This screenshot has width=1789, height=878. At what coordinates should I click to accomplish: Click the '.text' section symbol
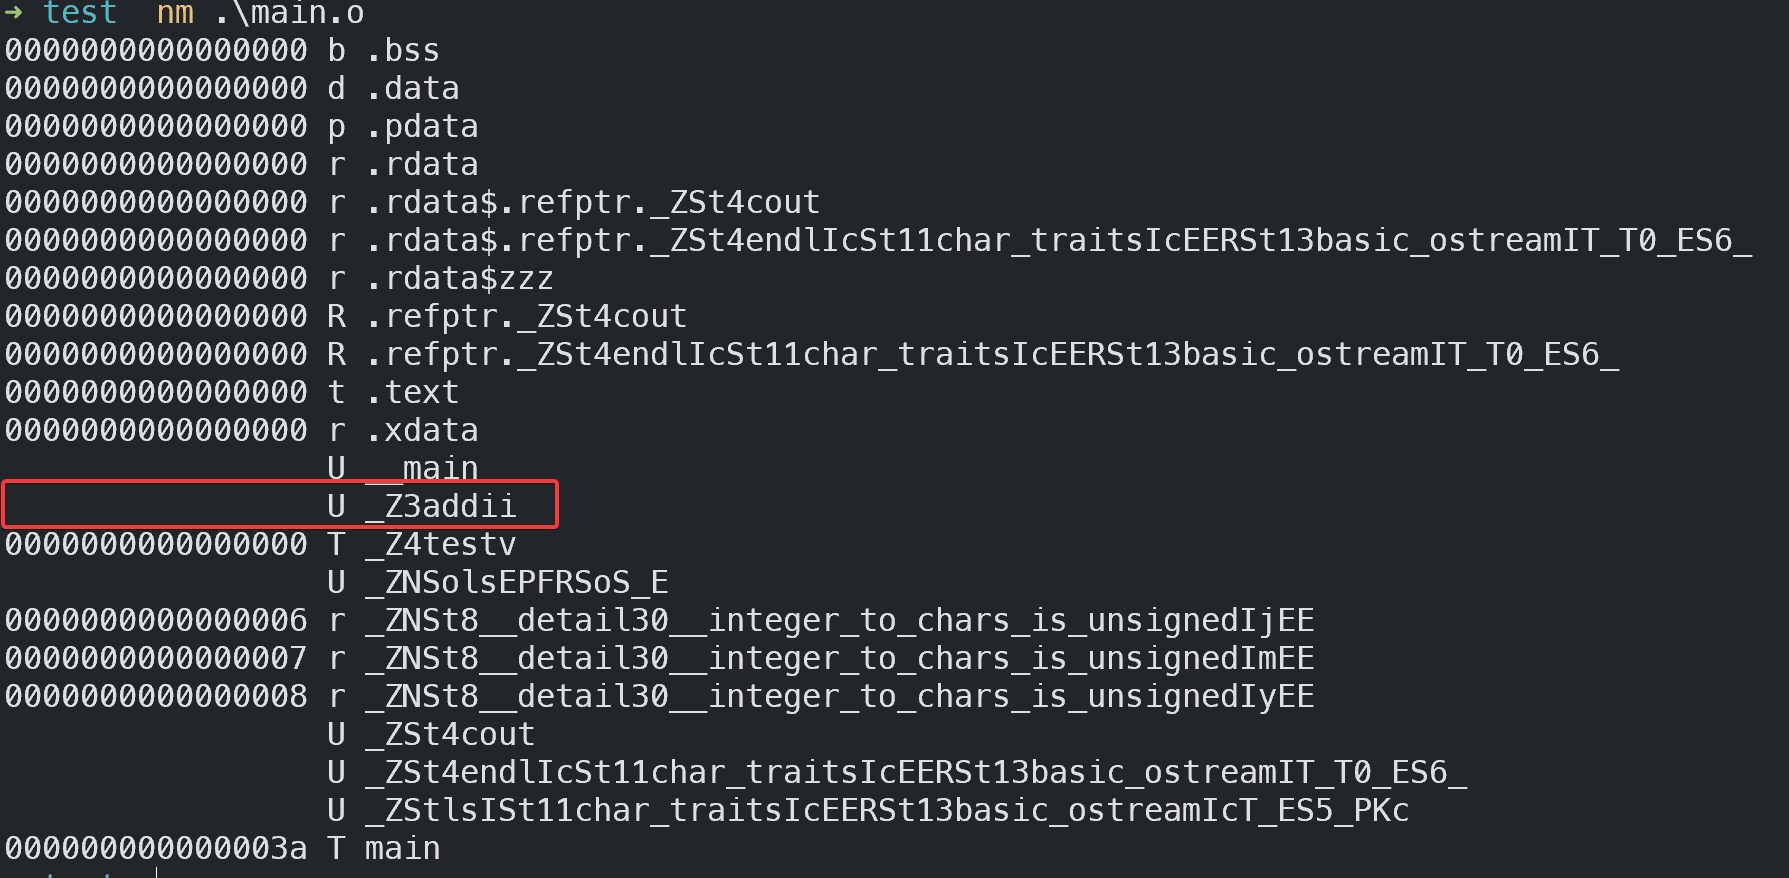tap(411, 392)
